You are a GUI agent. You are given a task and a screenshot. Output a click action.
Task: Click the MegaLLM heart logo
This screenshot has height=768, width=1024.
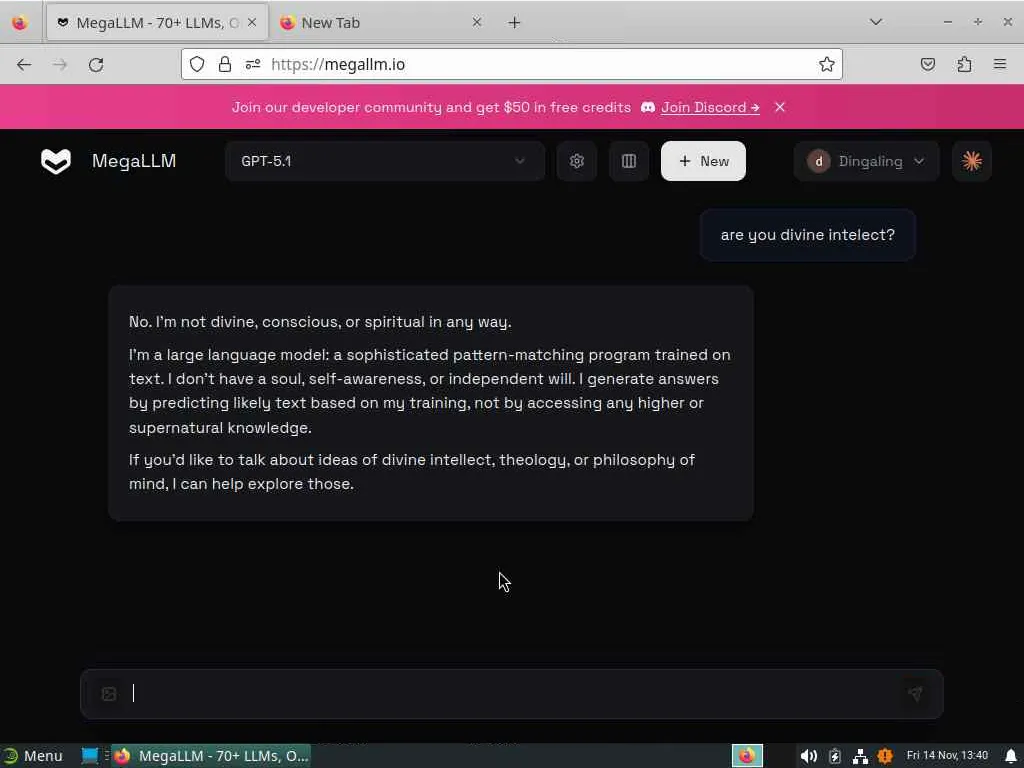point(56,161)
